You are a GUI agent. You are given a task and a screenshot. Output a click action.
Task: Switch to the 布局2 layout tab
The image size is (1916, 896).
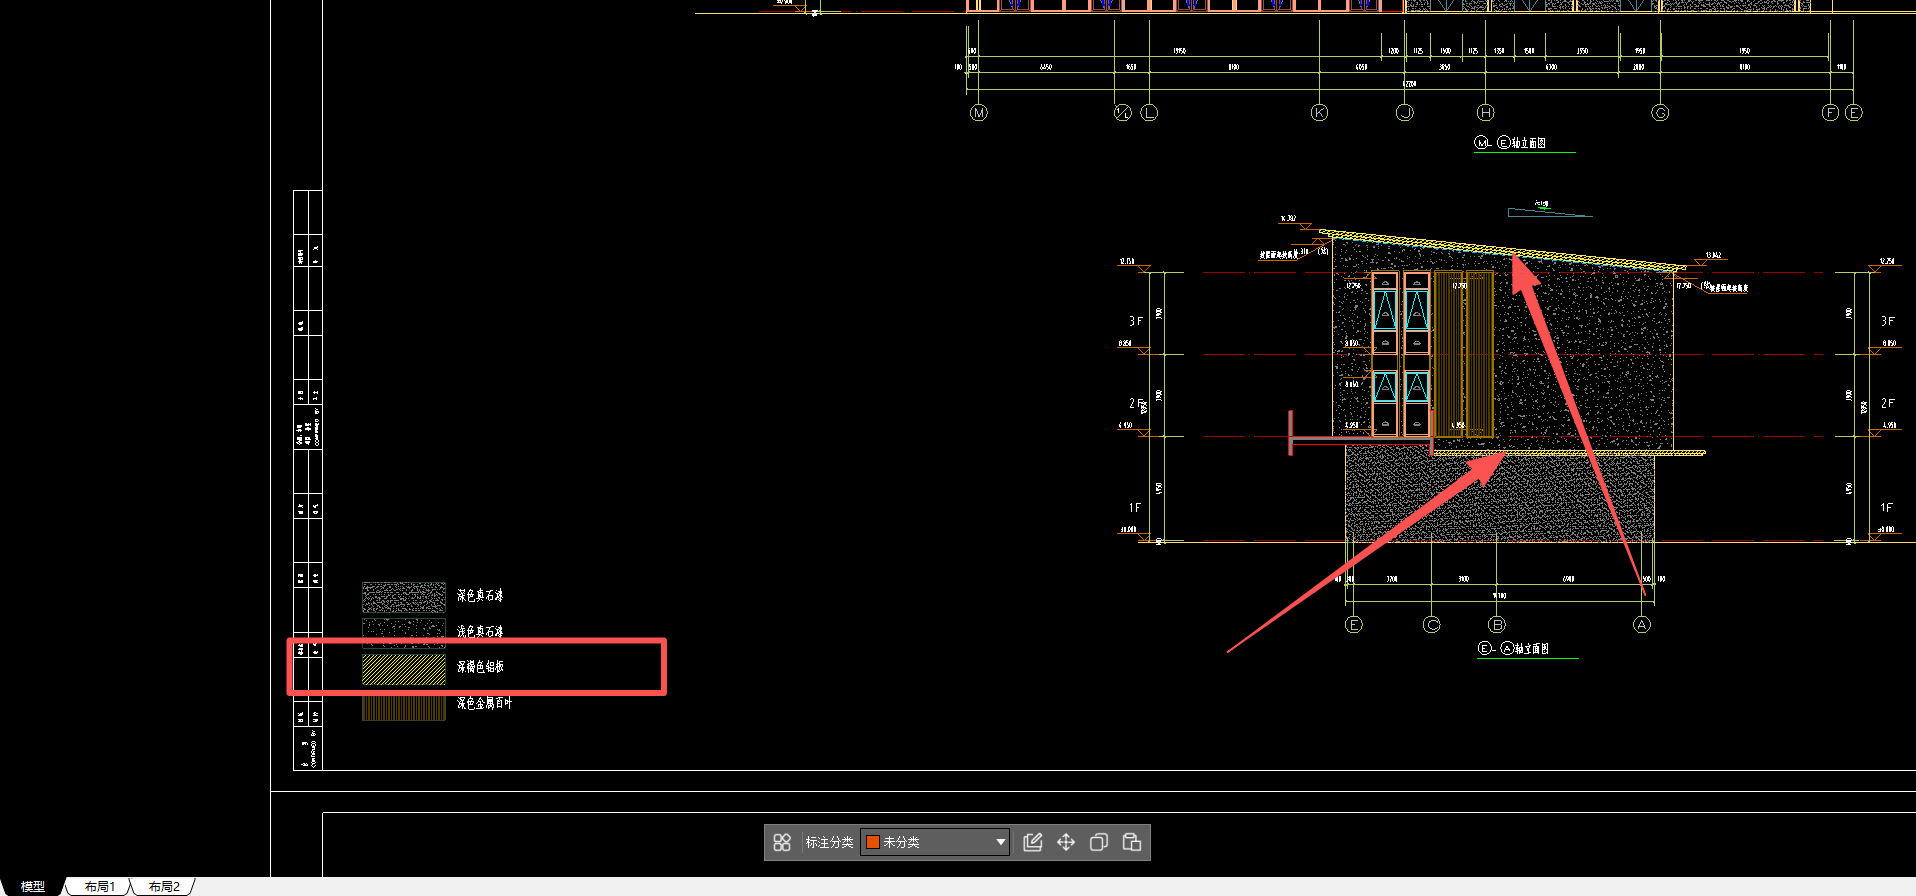[164, 887]
